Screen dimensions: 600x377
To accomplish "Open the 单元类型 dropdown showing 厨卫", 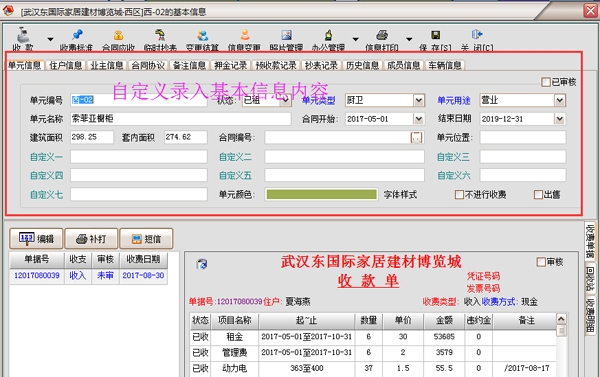I will click(x=419, y=100).
